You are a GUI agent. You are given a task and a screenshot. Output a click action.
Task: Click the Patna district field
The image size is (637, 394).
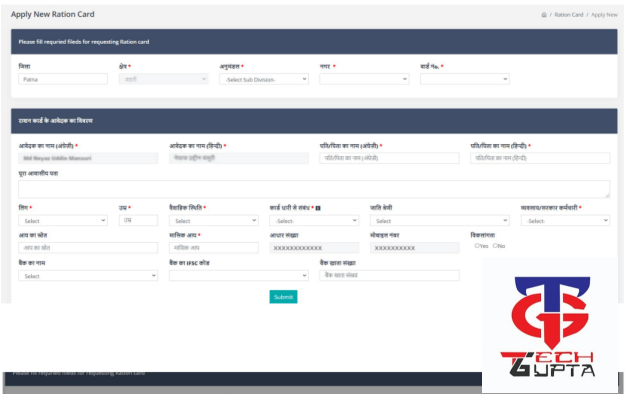(63, 79)
